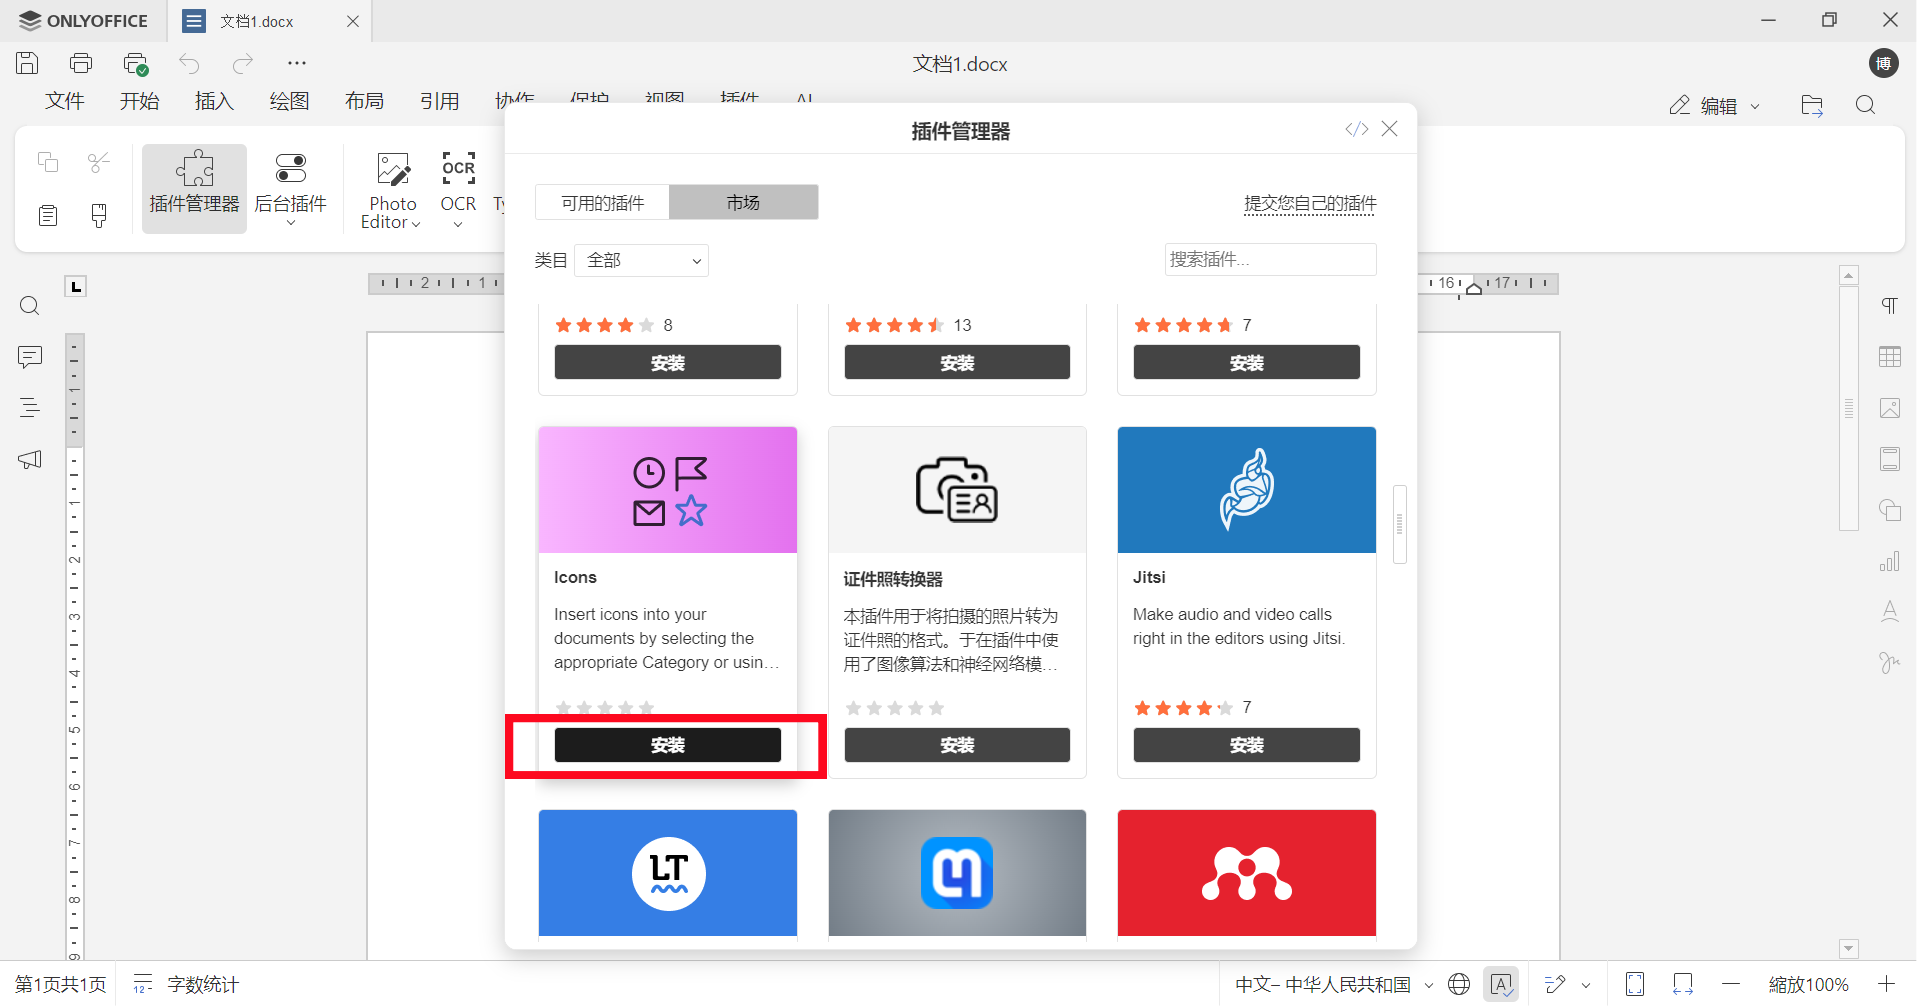This screenshot has width=1917, height=1006.
Task: Enable spell checking in the status bar
Action: [x=1502, y=984]
